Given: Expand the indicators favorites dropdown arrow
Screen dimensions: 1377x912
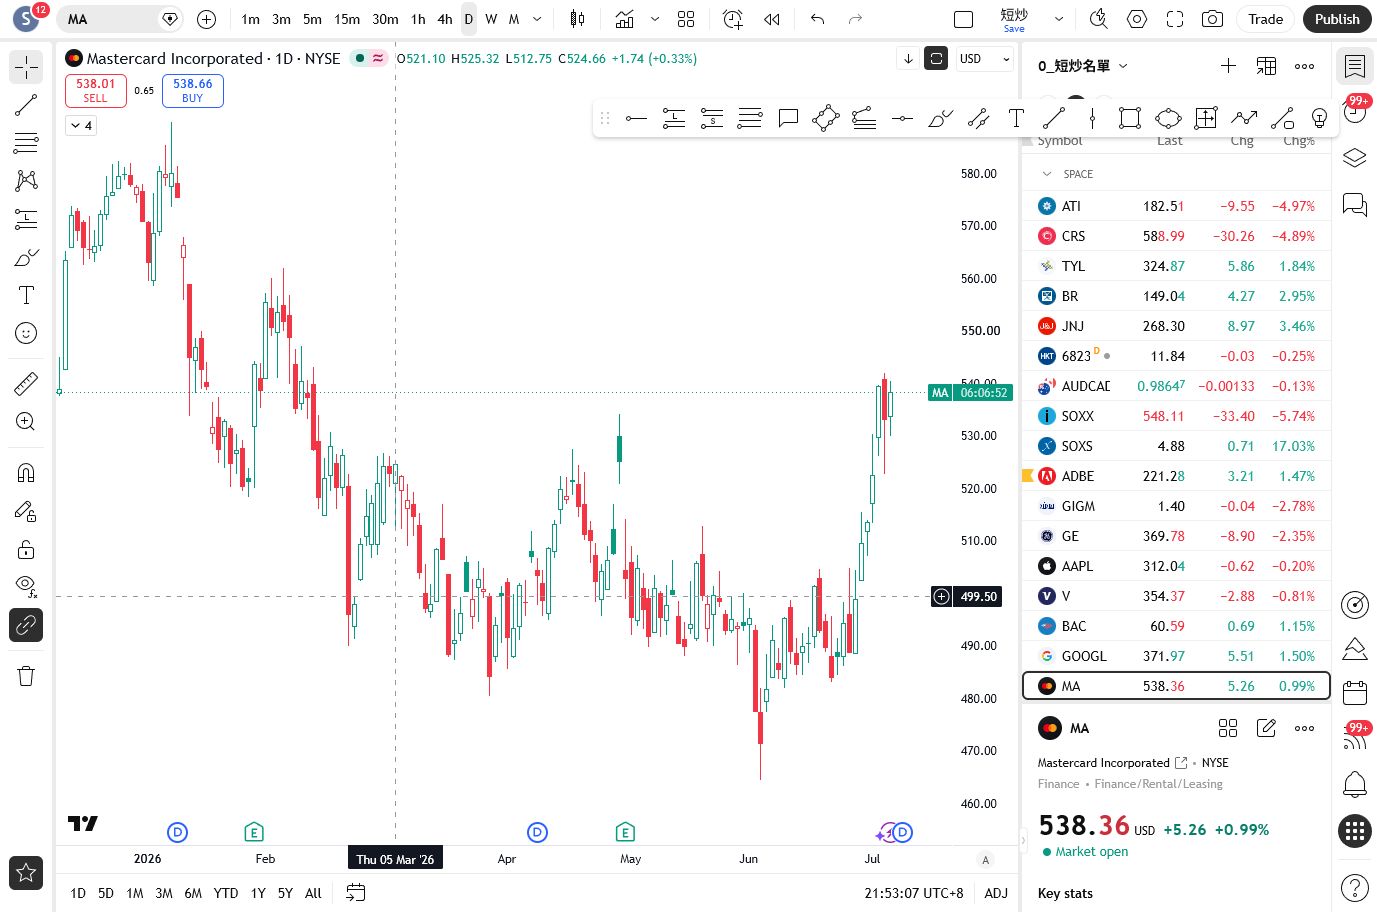Looking at the screenshot, I should coord(655,19).
